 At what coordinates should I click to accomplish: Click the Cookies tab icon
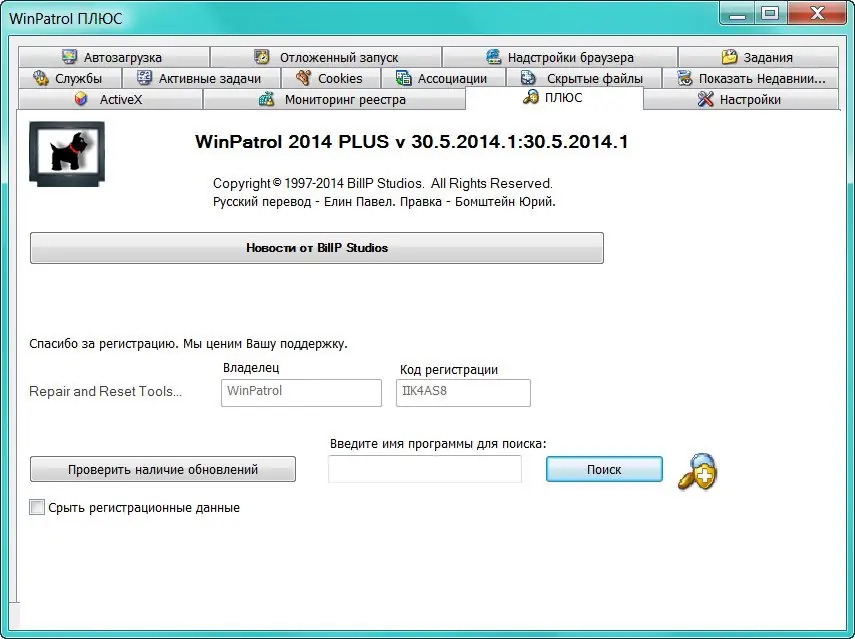point(303,78)
